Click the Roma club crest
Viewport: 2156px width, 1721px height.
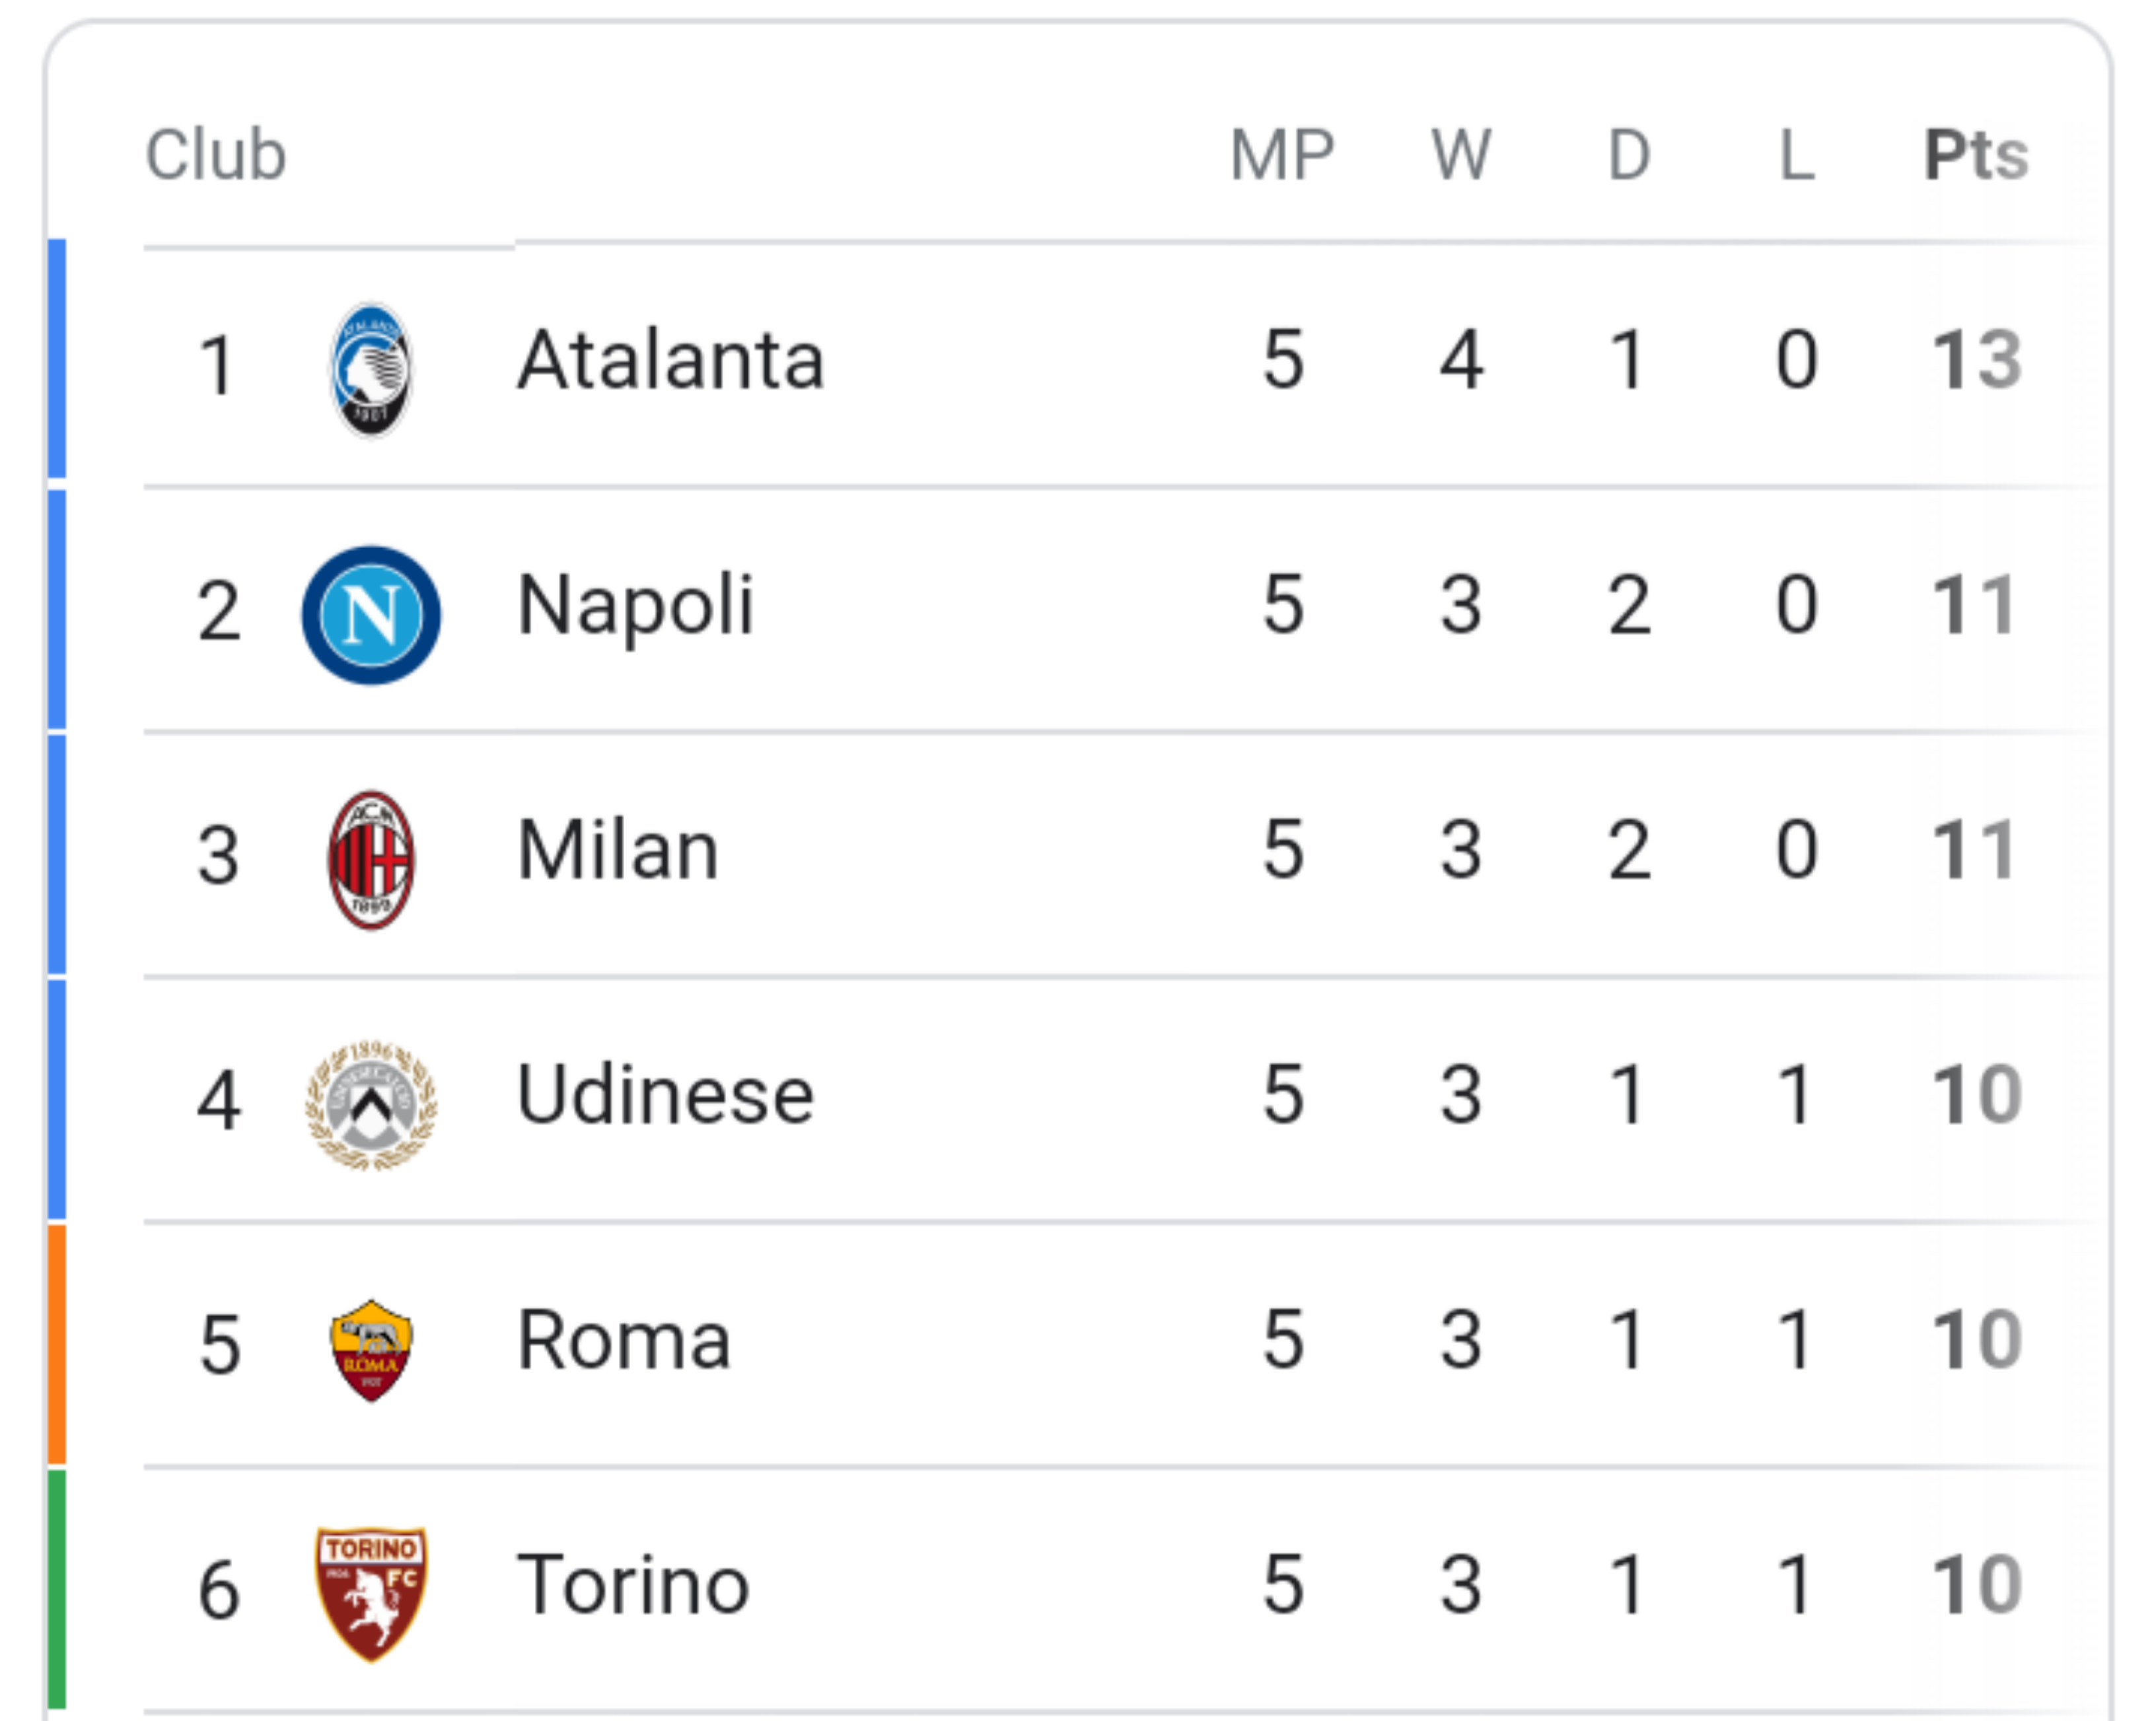(x=371, y=1350)
